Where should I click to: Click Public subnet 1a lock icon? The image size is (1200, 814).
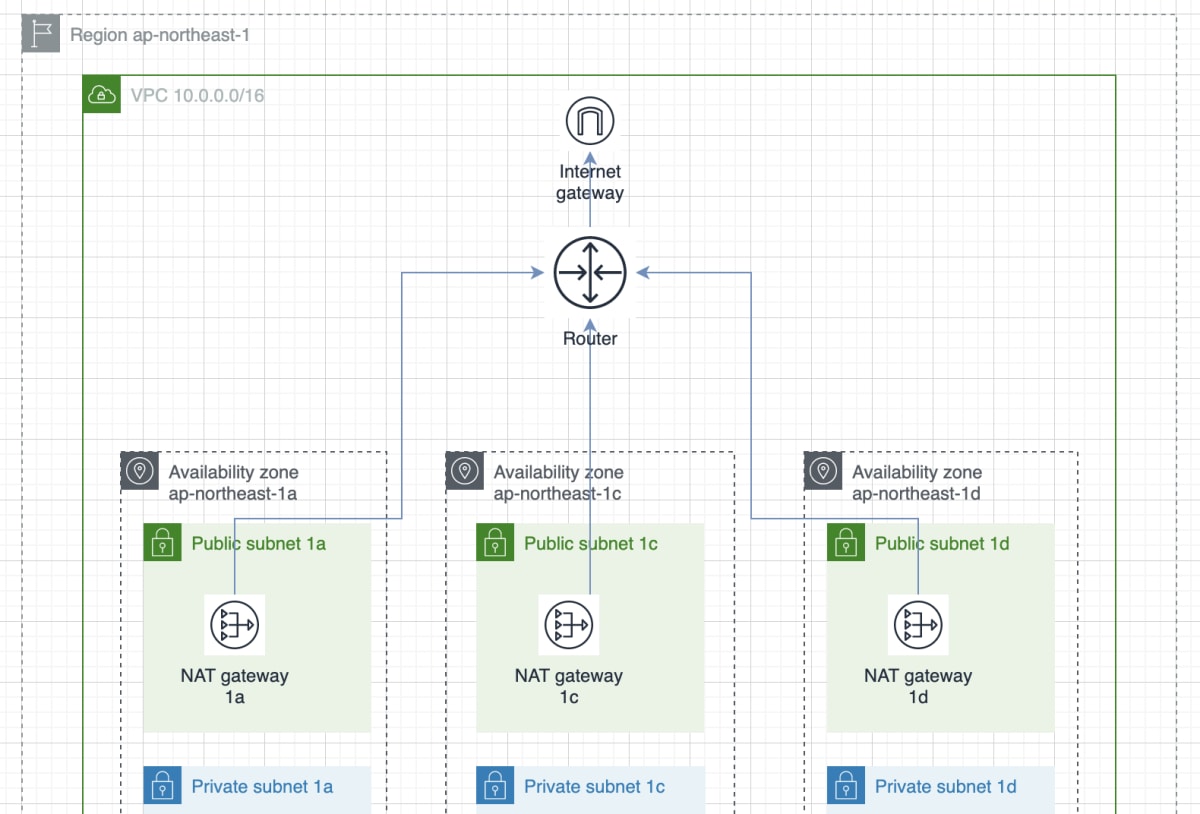[162, 543]
